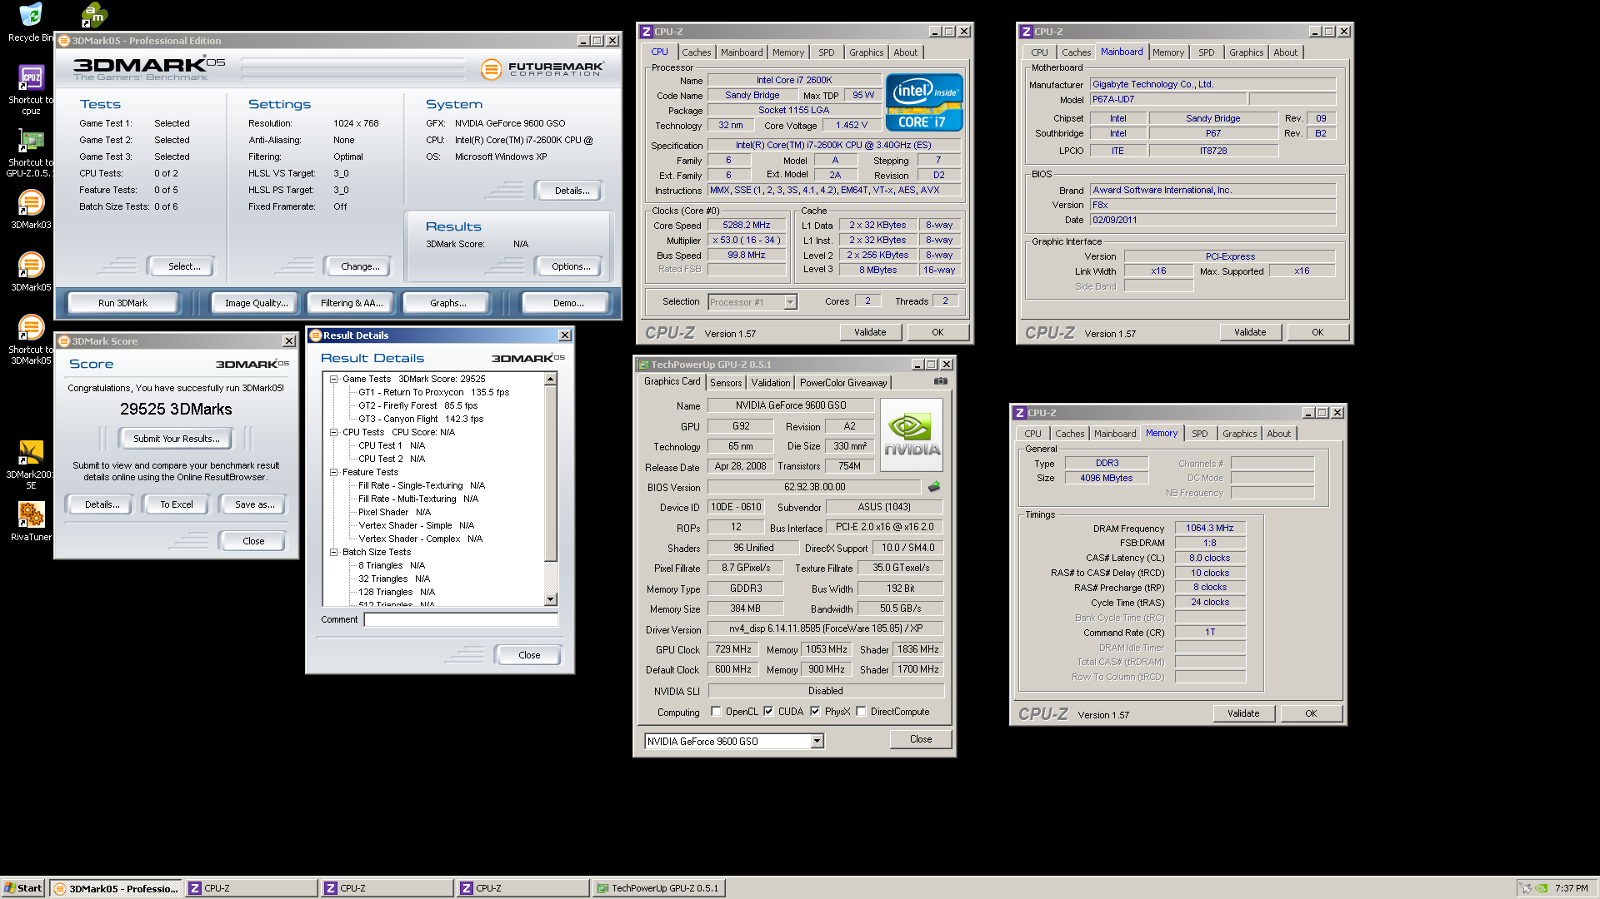Open the Graphs... button in 3DMark05
This screenshot has width=1600, height=899.
[448, 303]
